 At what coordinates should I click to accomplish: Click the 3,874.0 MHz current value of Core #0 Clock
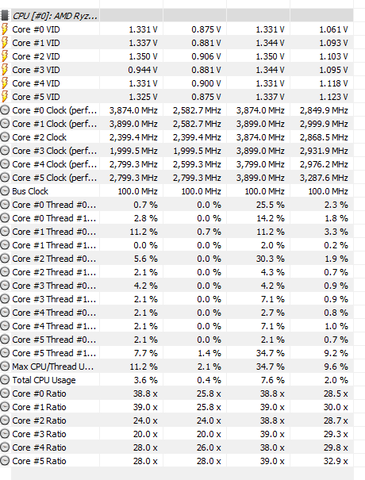click(133, 110)
